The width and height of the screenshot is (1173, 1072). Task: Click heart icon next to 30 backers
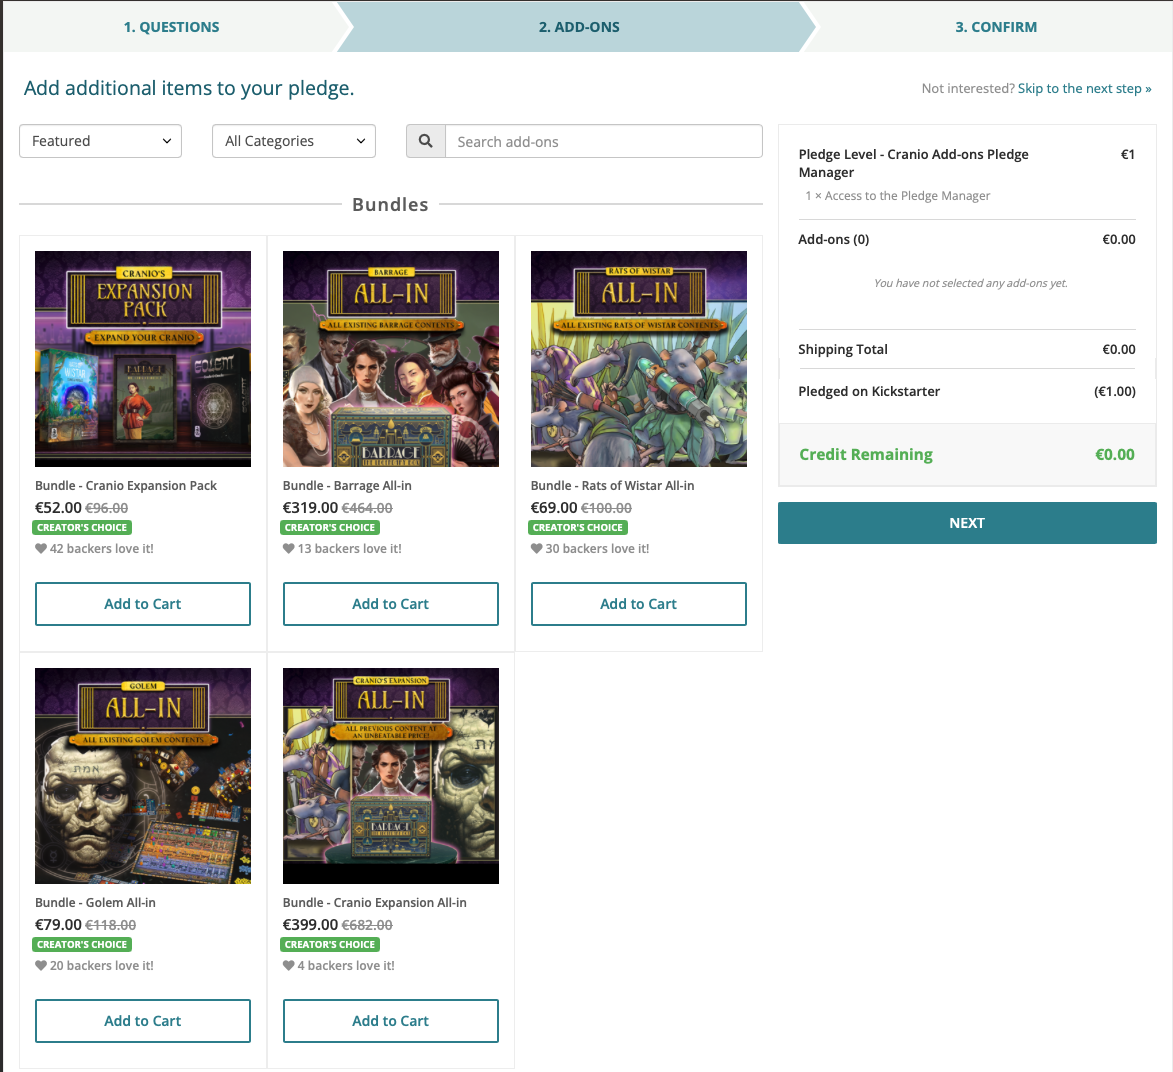[536, 548]
